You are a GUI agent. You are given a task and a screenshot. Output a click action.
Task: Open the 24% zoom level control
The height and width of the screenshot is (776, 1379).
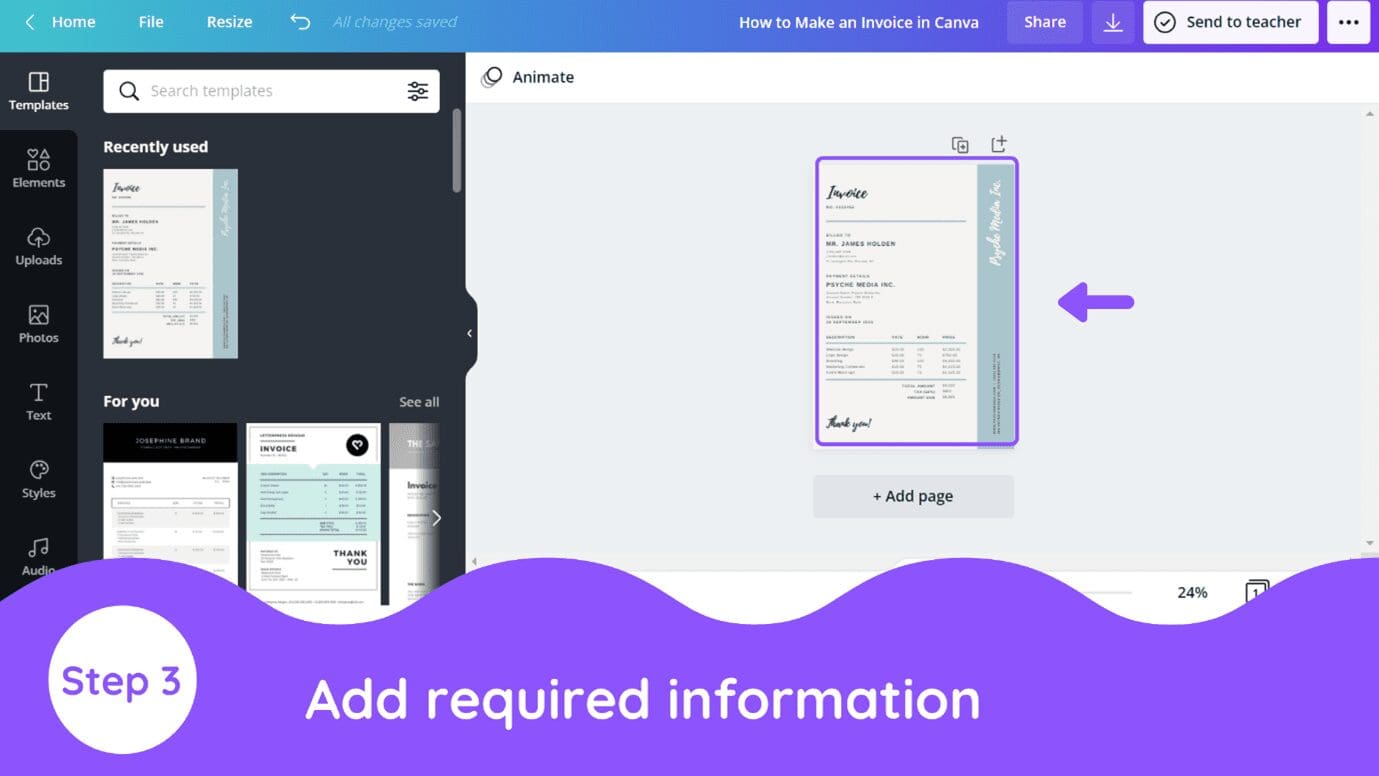click(1192, 592)
